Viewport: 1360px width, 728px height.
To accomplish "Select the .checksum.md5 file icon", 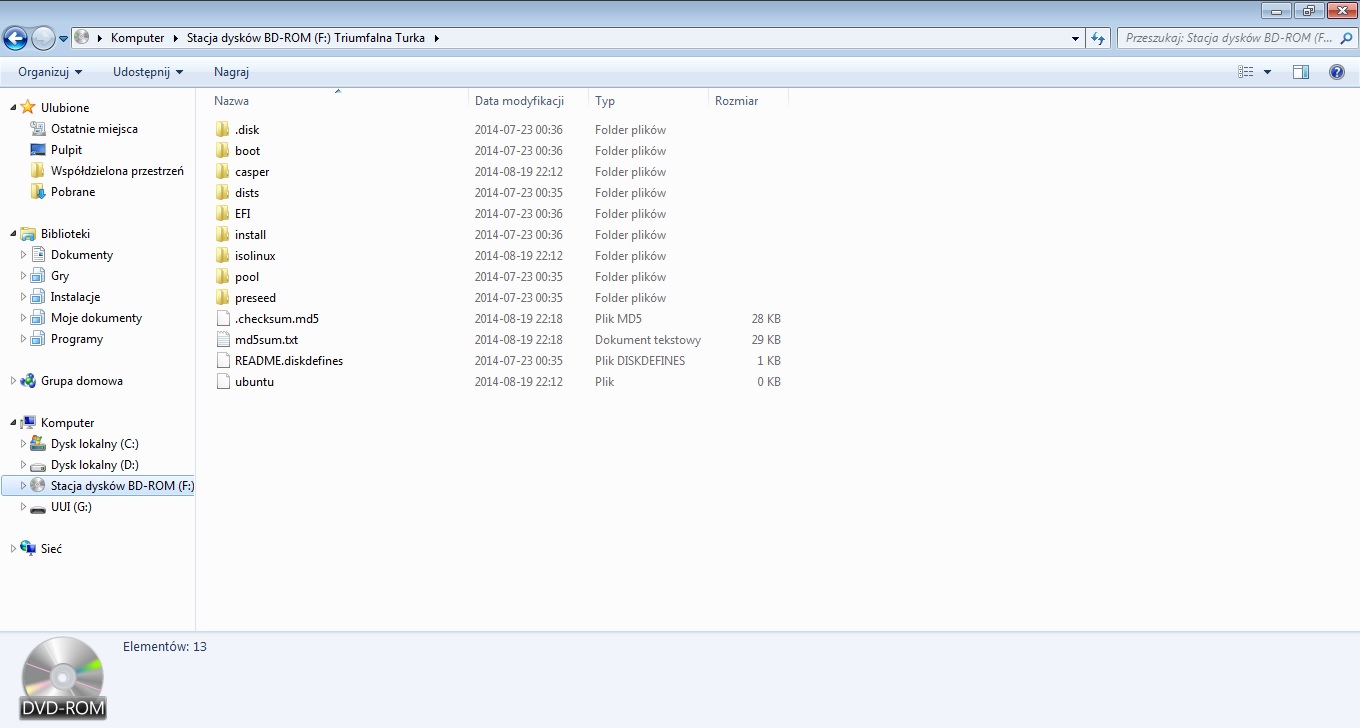I will 223,319.
